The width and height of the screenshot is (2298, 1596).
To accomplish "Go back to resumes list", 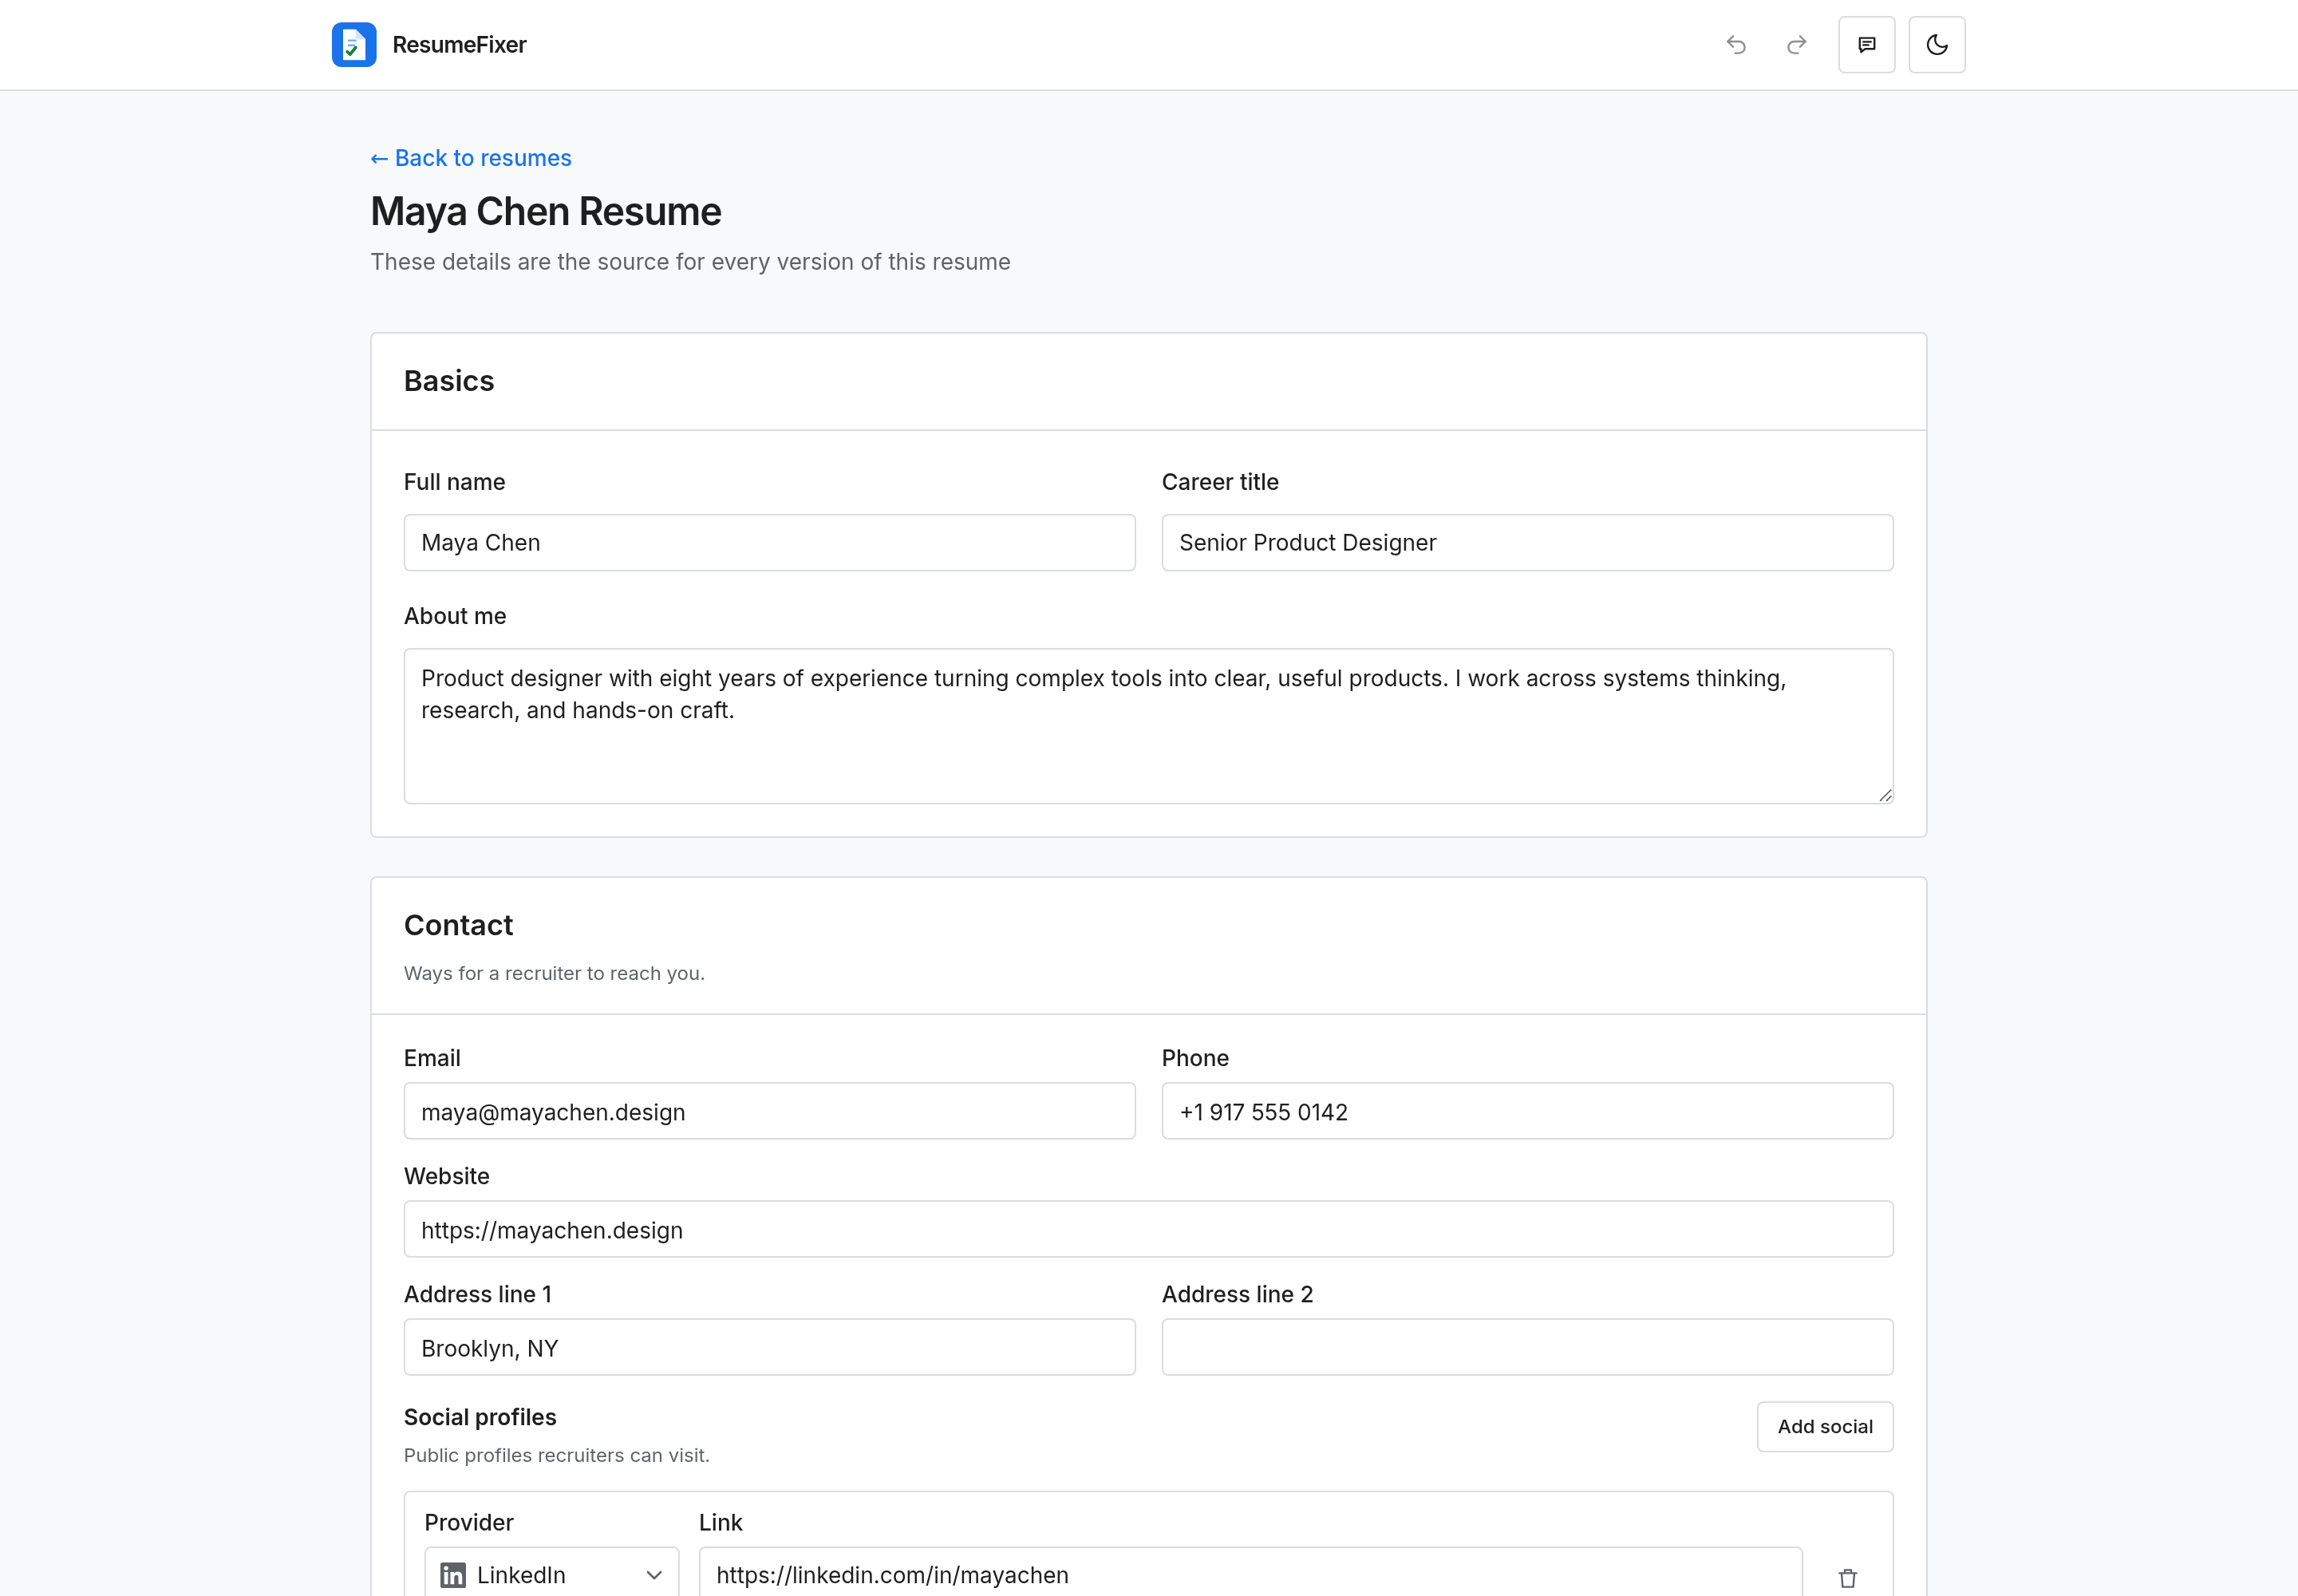I will coord(471,158).
